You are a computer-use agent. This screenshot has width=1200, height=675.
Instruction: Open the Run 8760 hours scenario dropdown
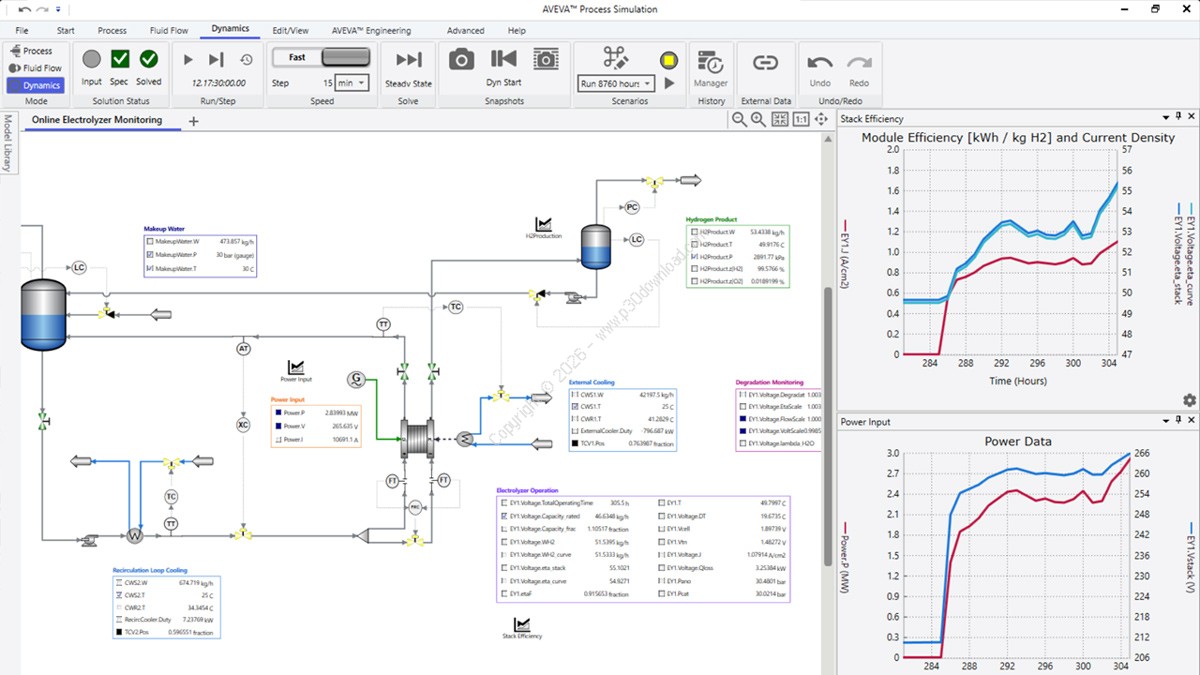click(x=617, y=84)
